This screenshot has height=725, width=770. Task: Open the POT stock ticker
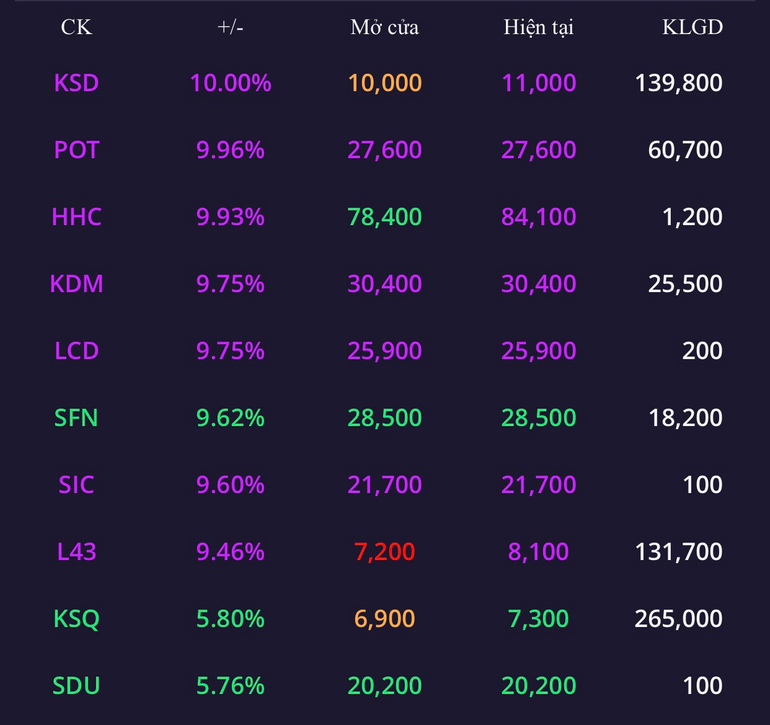76,149
